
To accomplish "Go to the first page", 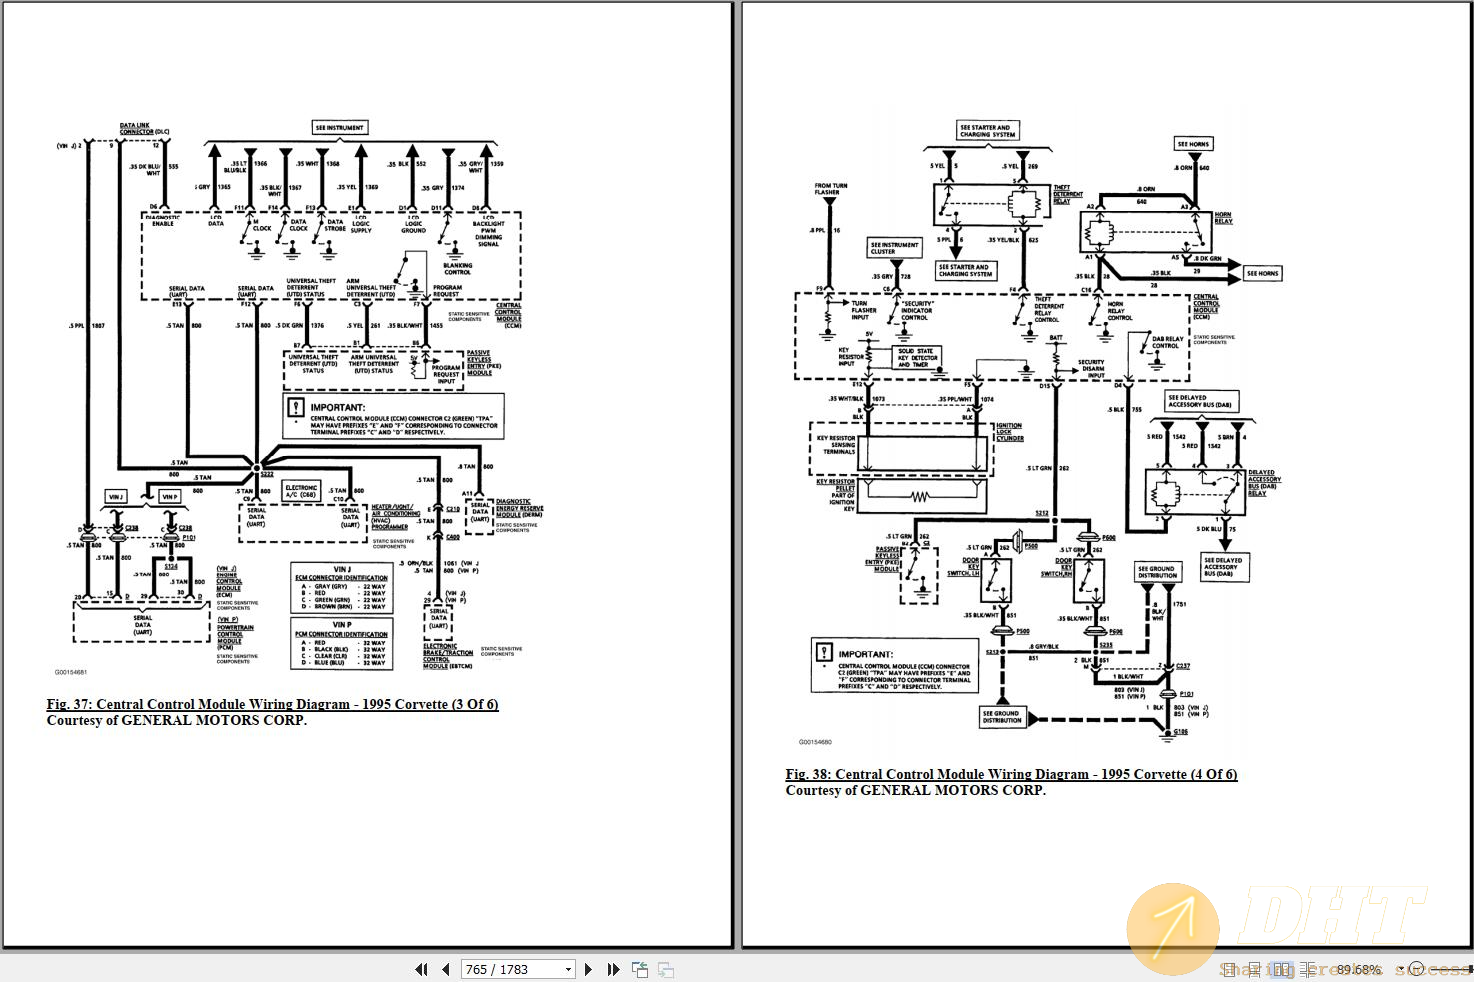I will [x=421, y=969].
